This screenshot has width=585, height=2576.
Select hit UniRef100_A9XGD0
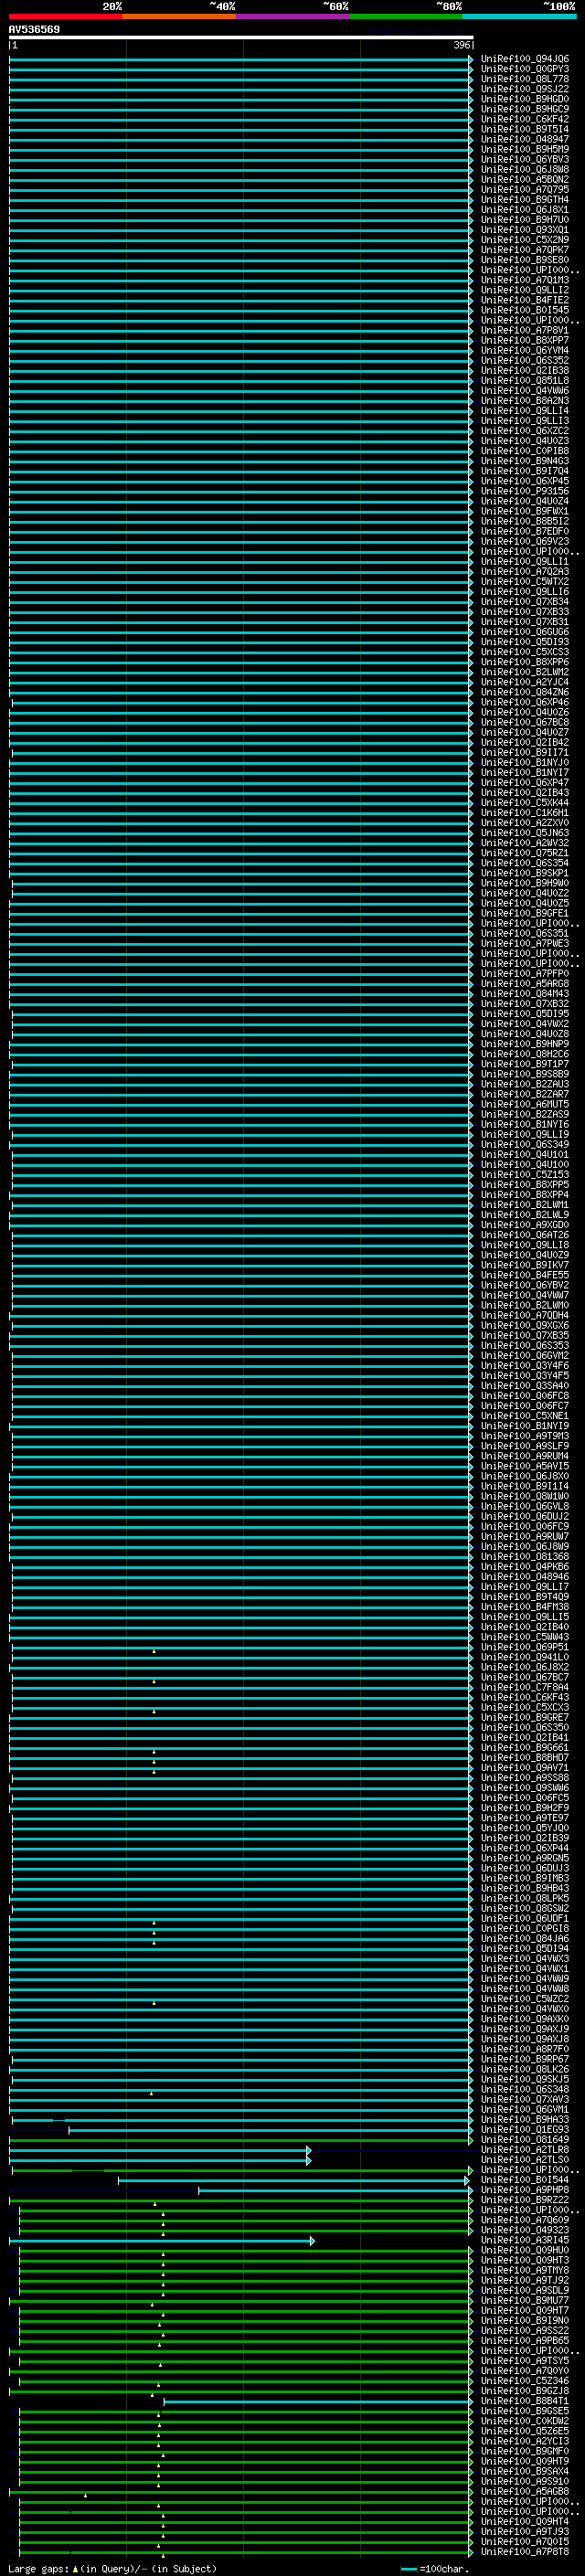click(x=525, y=1225)
